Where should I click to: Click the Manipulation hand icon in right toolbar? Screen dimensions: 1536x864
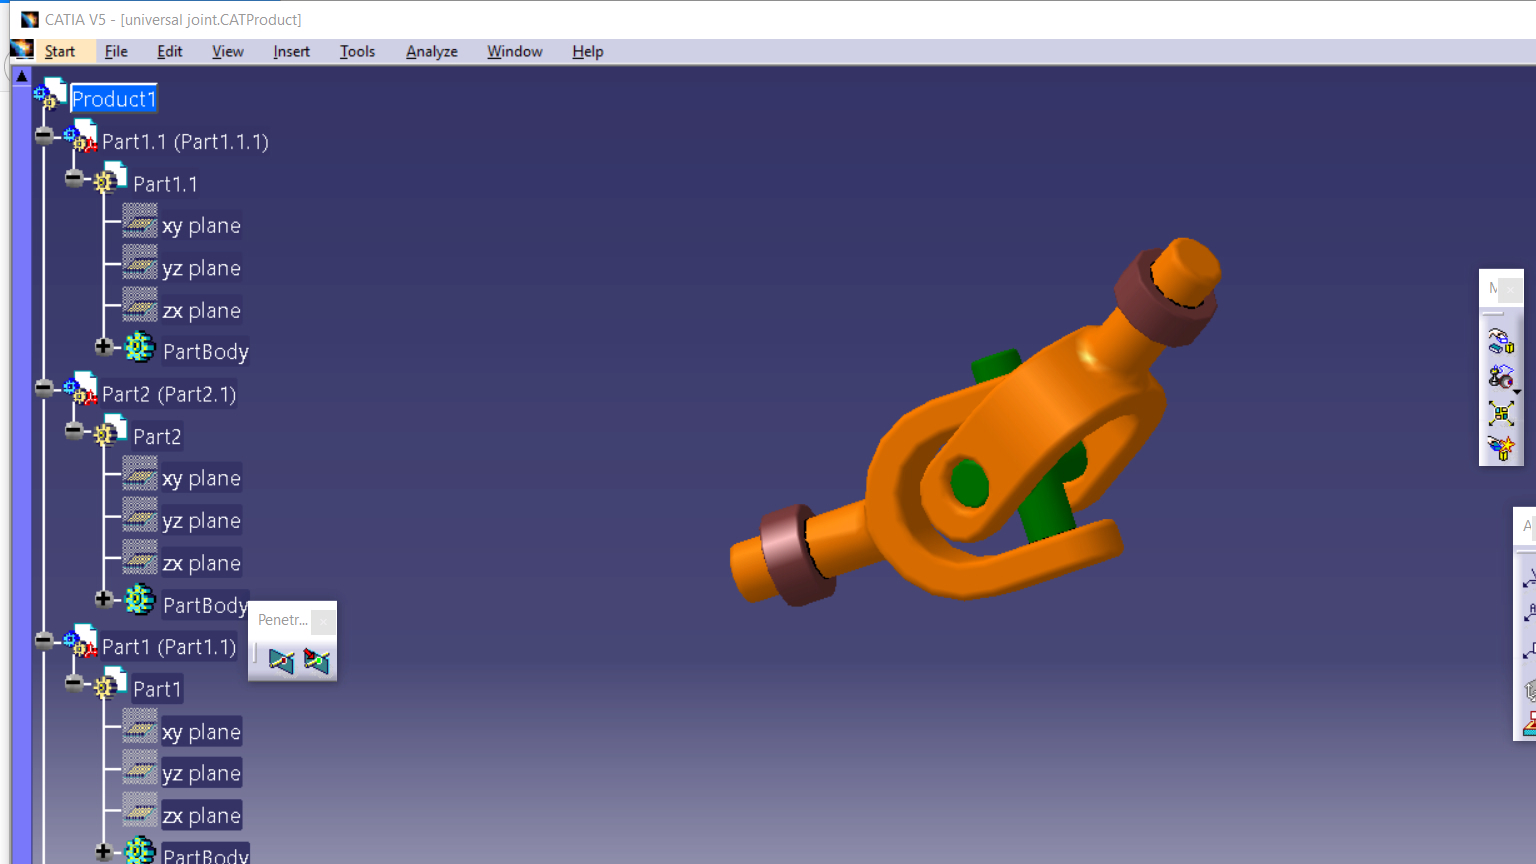click(1501, 341)
